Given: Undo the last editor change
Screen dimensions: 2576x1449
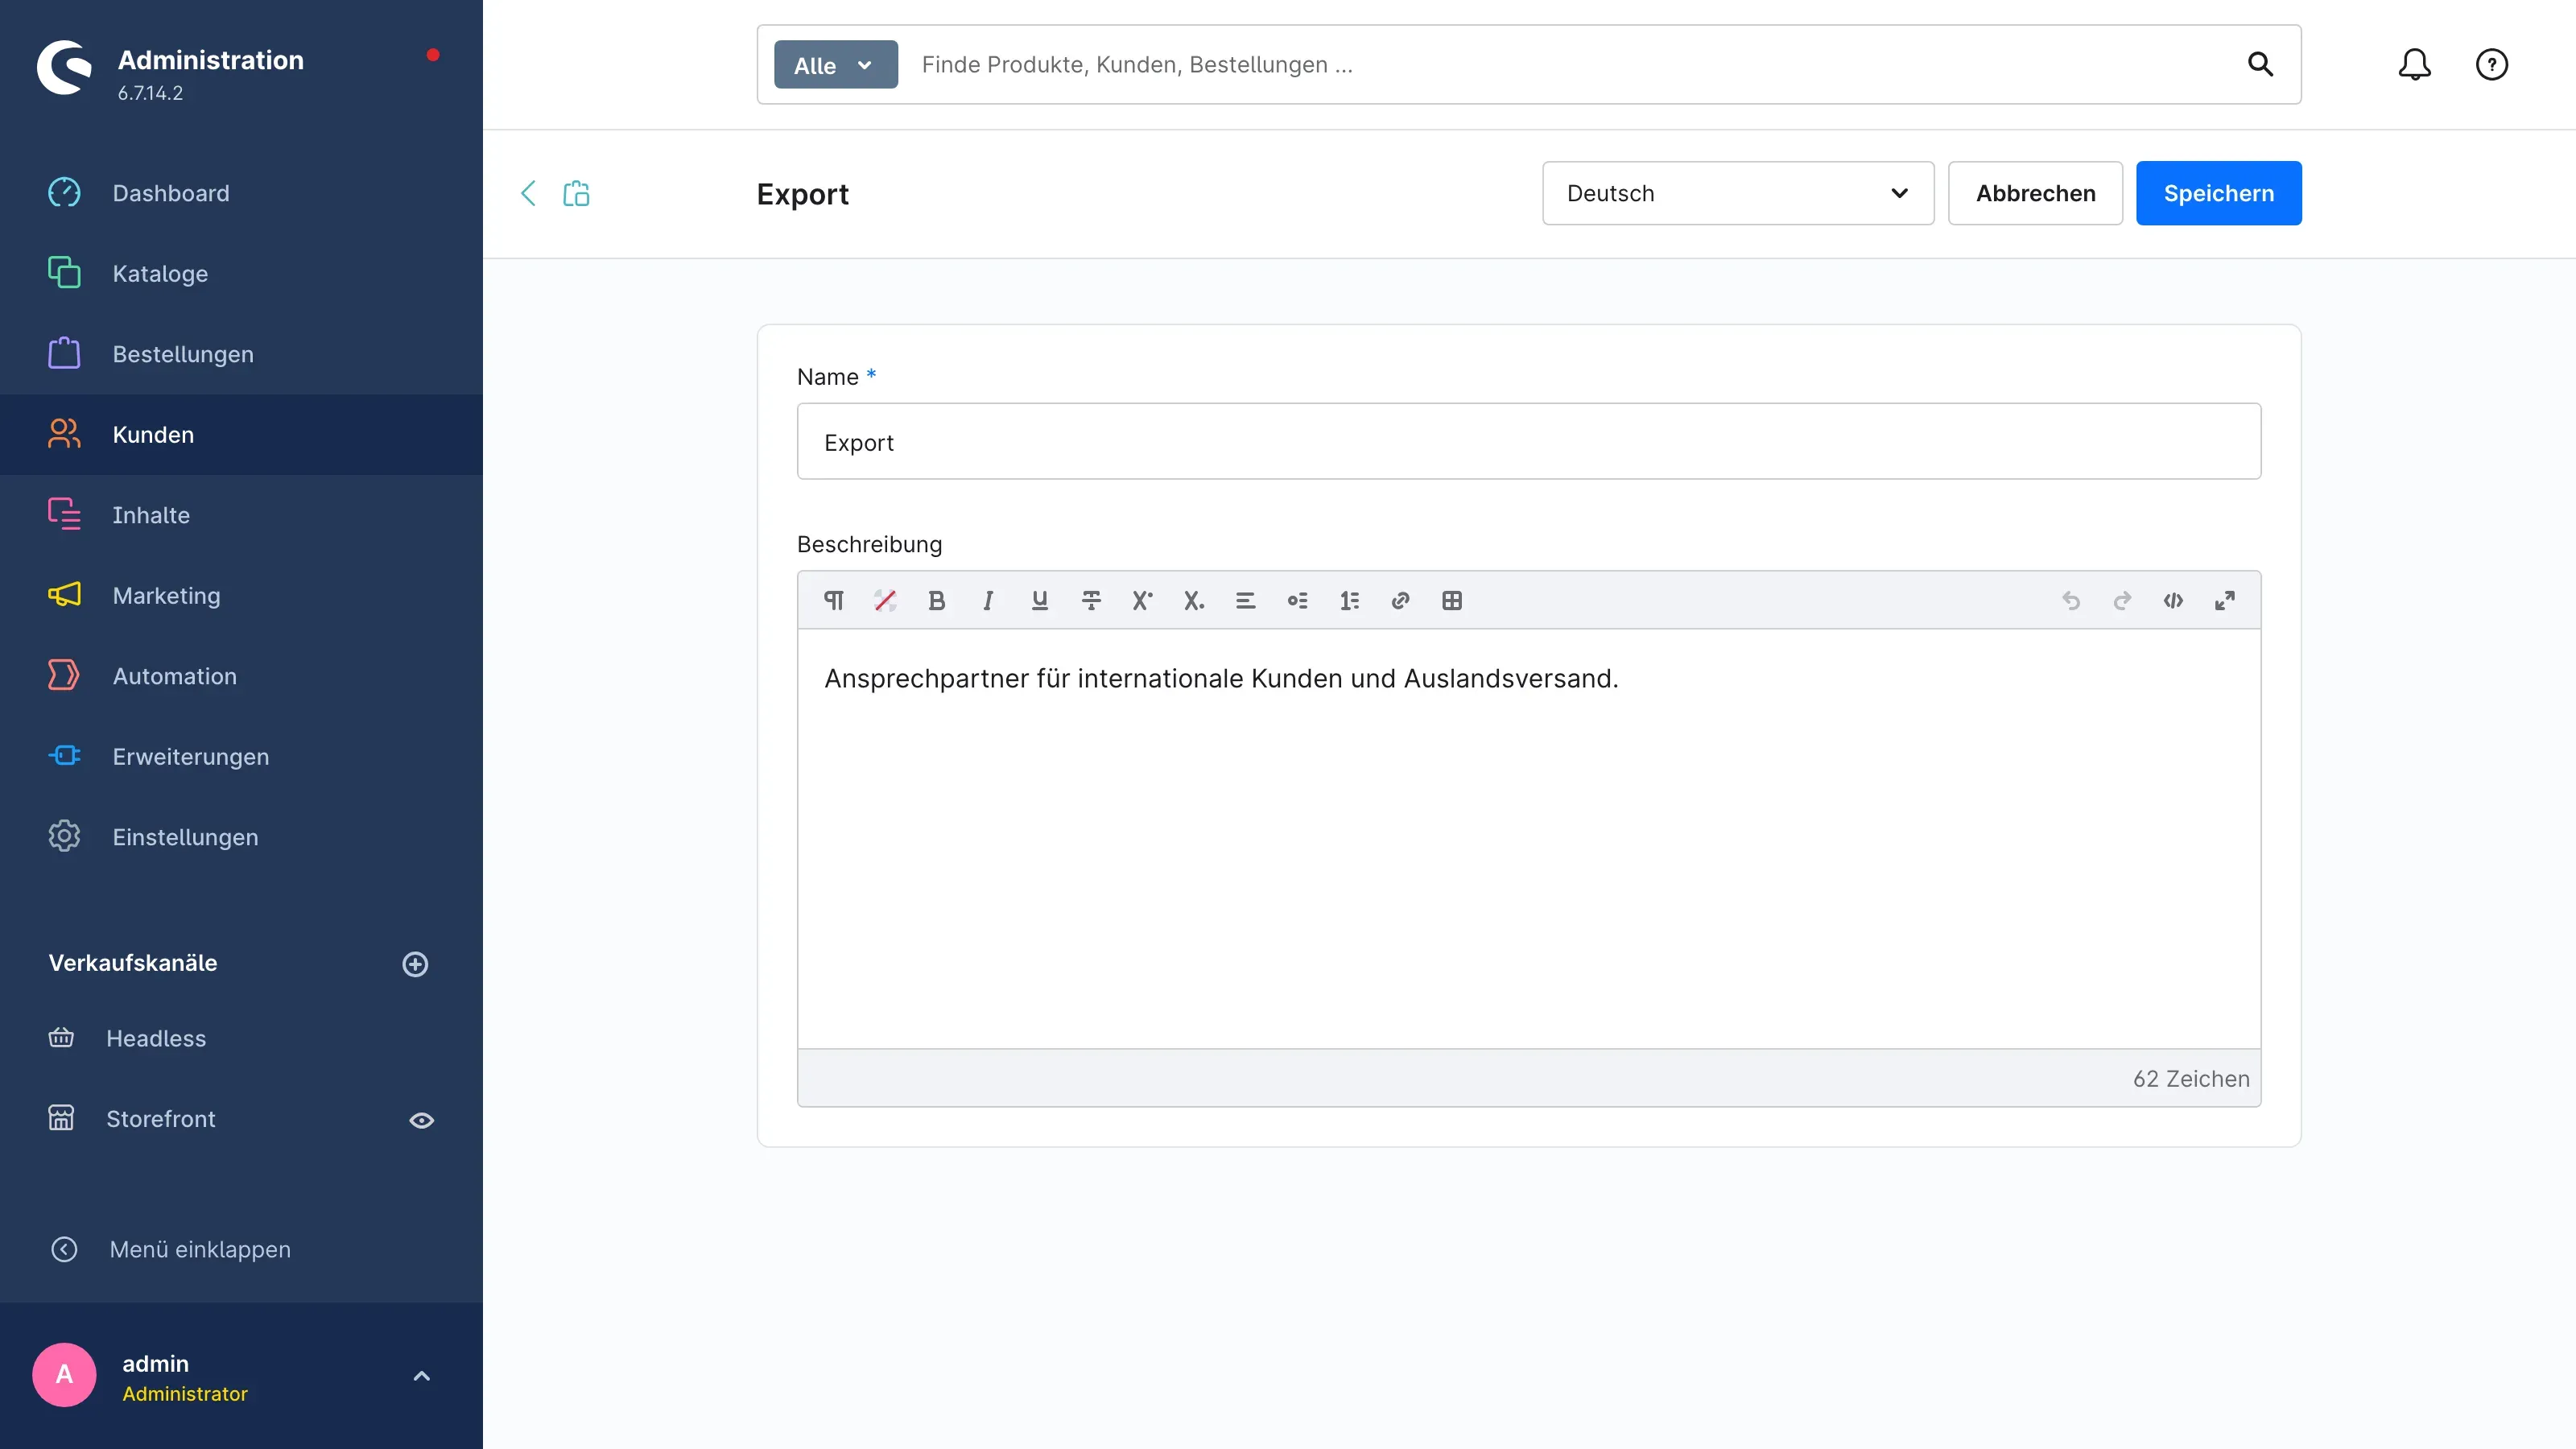Looking at the screenshot, I should click(x=2071, y=600).
